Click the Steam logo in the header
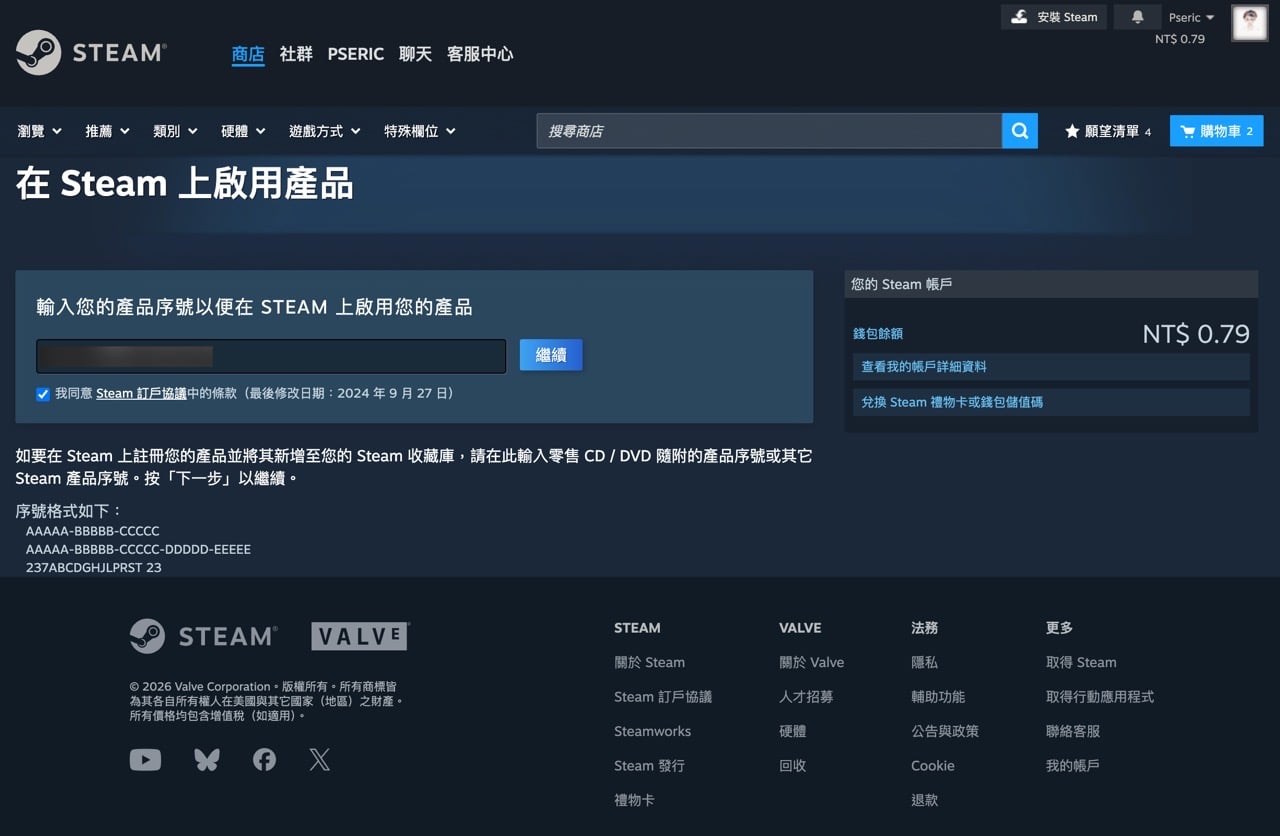1280x836 pixels. [91, 53]
